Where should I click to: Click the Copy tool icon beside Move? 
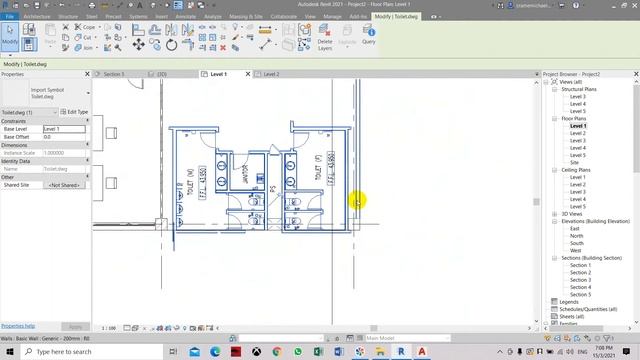tap(155, 44)
